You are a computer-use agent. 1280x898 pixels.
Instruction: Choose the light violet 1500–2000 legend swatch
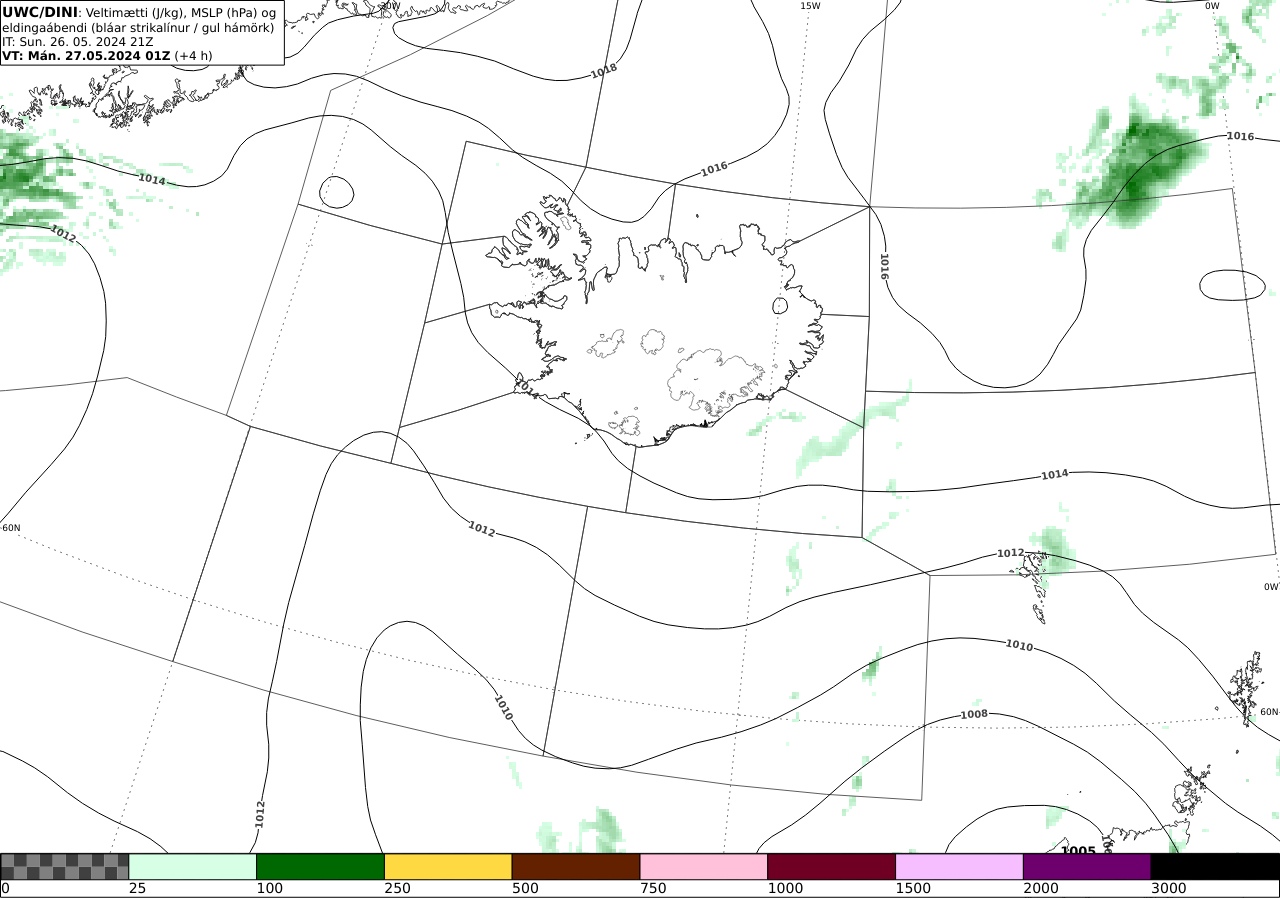(x=960, y=866)
